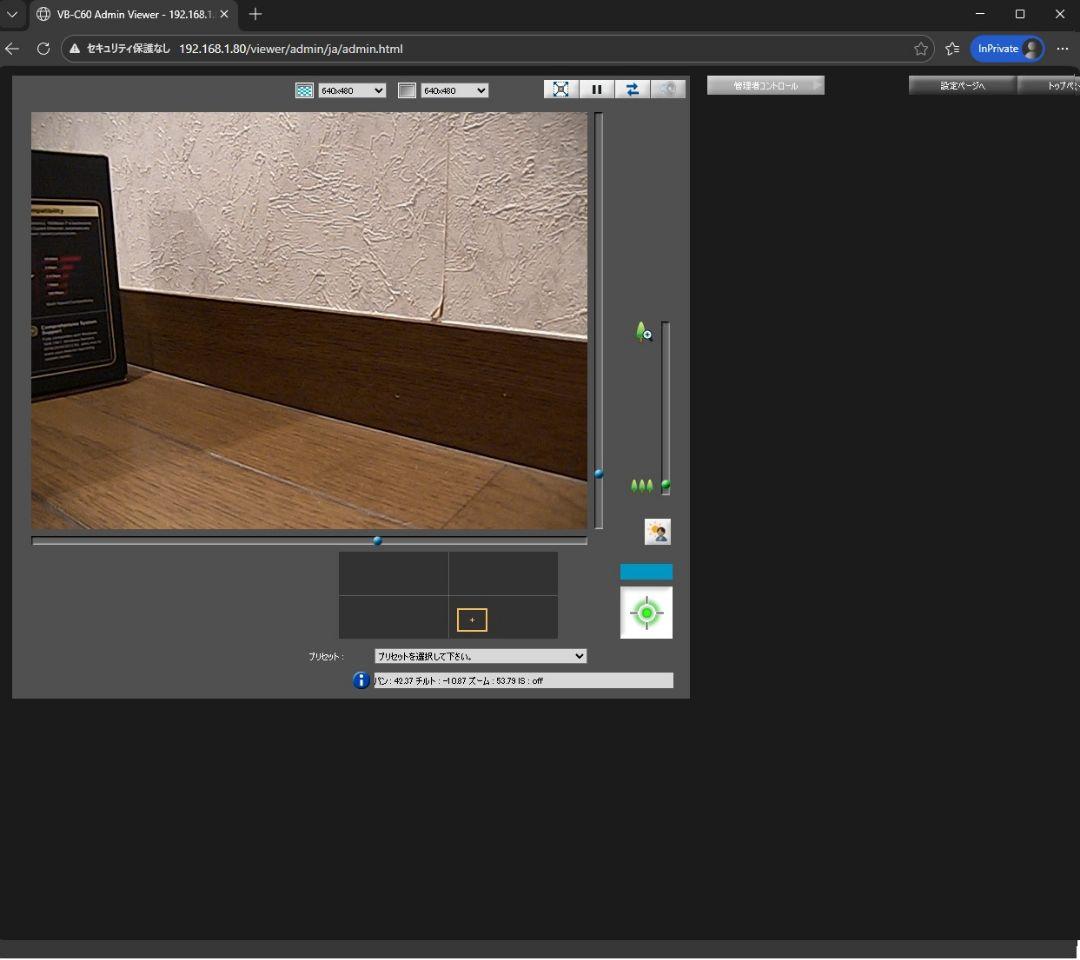1080x960 pixels.
Task: Pause the live camera video
Action: pos(597,89)
